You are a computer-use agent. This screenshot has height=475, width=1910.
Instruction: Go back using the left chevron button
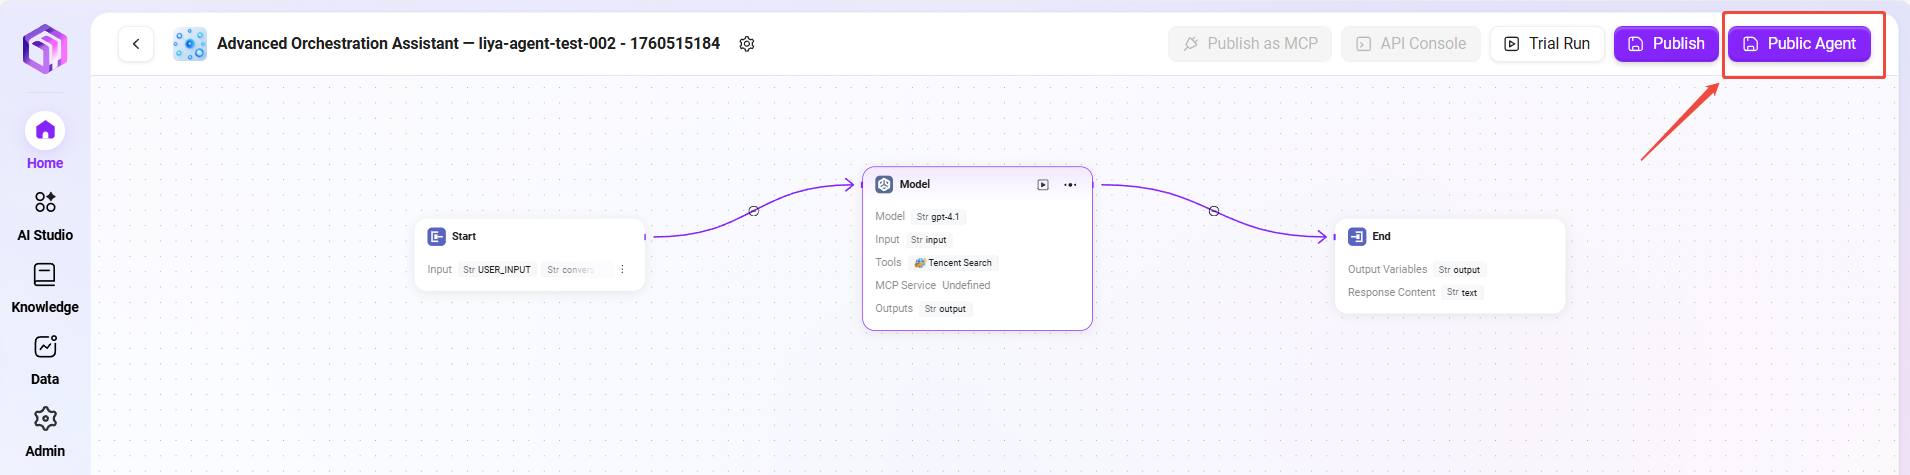(136, 44)
